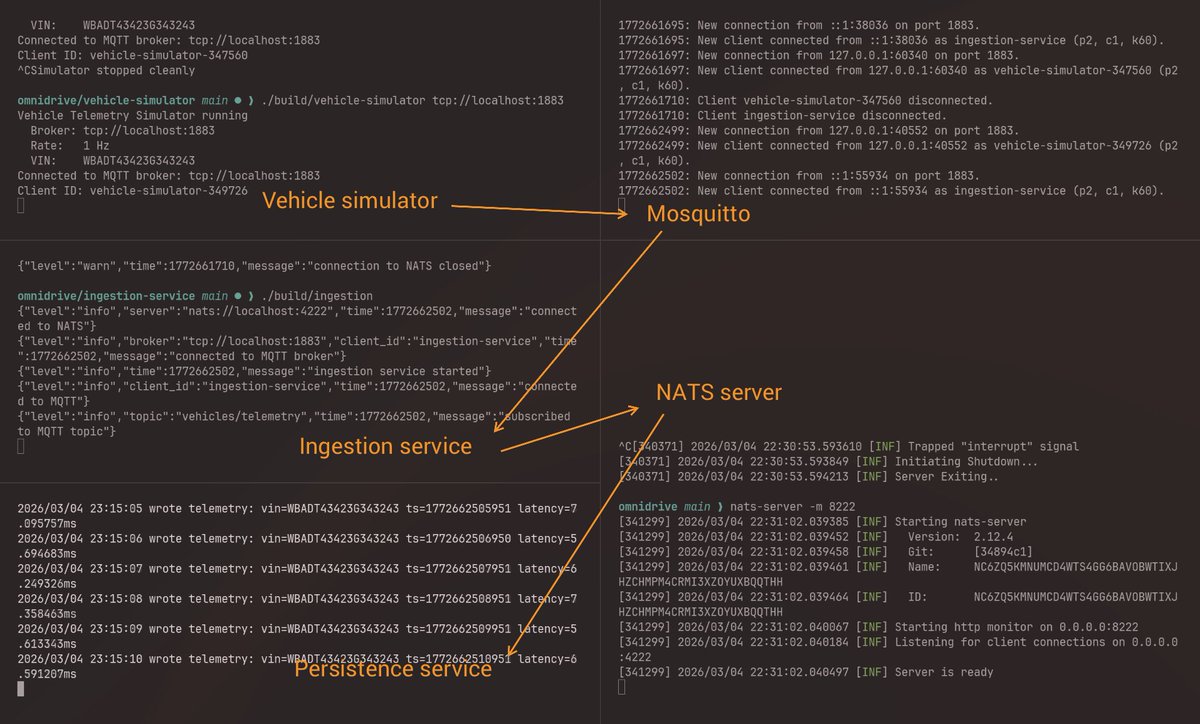1200x724 pixels.
Task: Click 'Client ID: vehicle-simulator-349726' line
Action: click(x=132, y=191)
